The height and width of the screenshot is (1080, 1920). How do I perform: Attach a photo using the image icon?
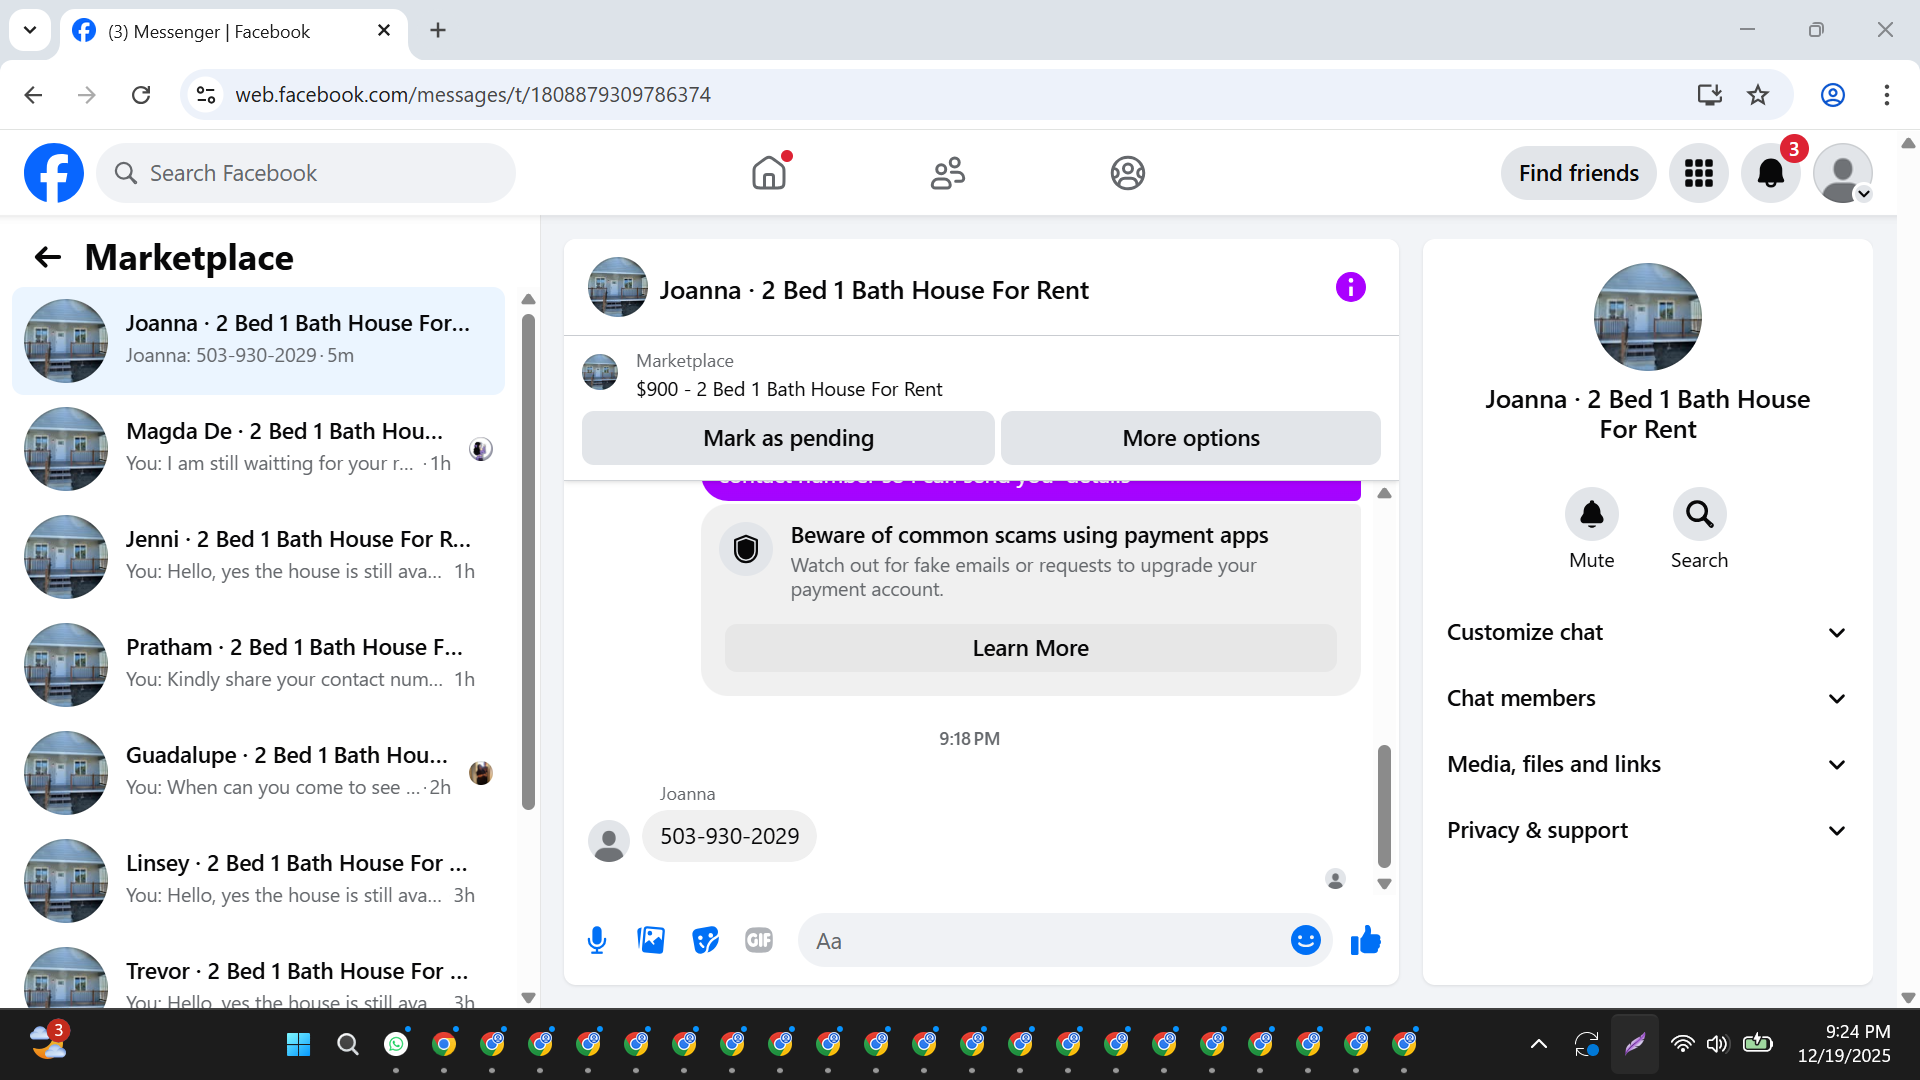click(651, 940)
